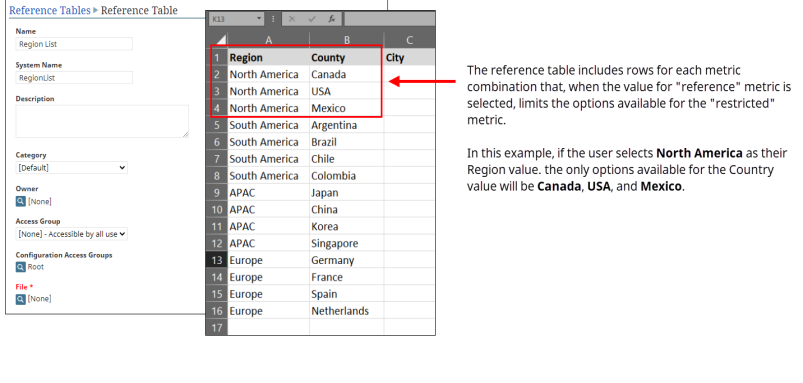The image size is (803, 383).
Task: Open the File lookup search icon
Action: (20, 299)
